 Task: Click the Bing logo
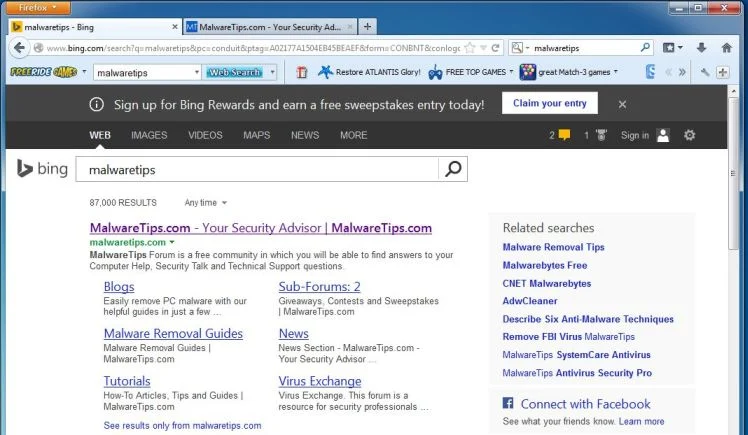tap(42, 168)
